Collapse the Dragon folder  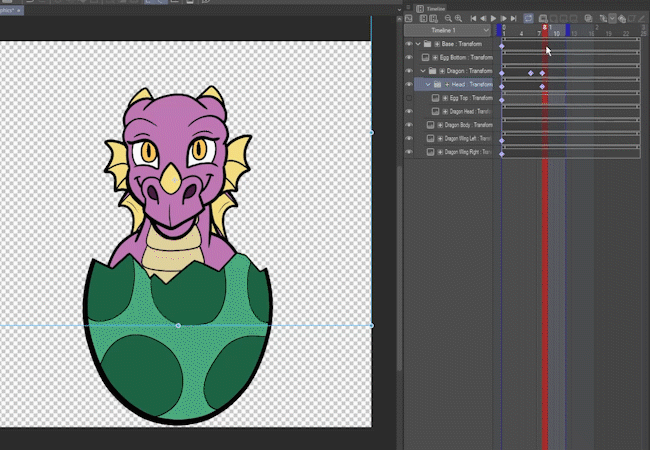coord(421,72)
